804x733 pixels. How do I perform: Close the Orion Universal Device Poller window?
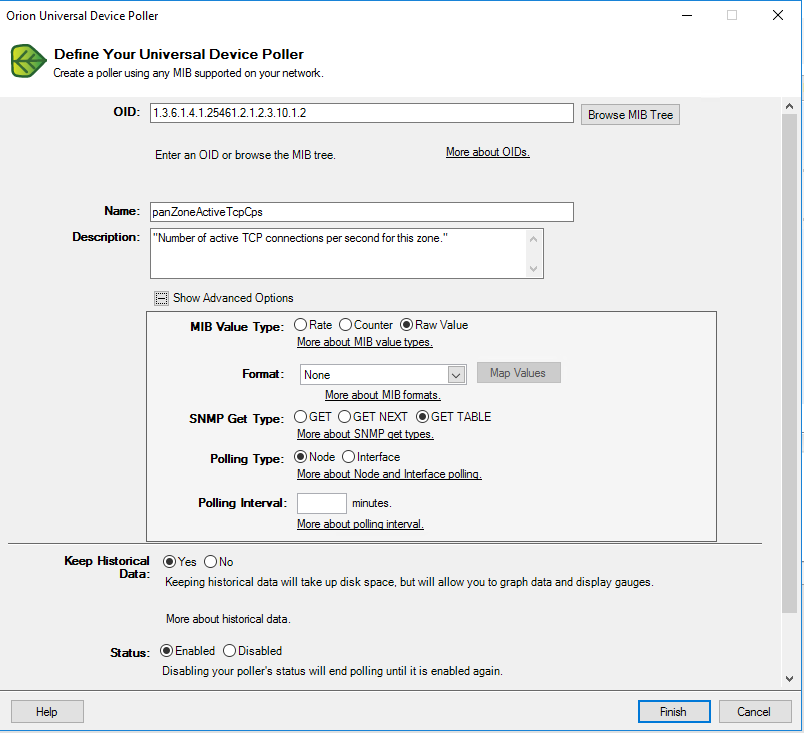click(x=778, y=15)
